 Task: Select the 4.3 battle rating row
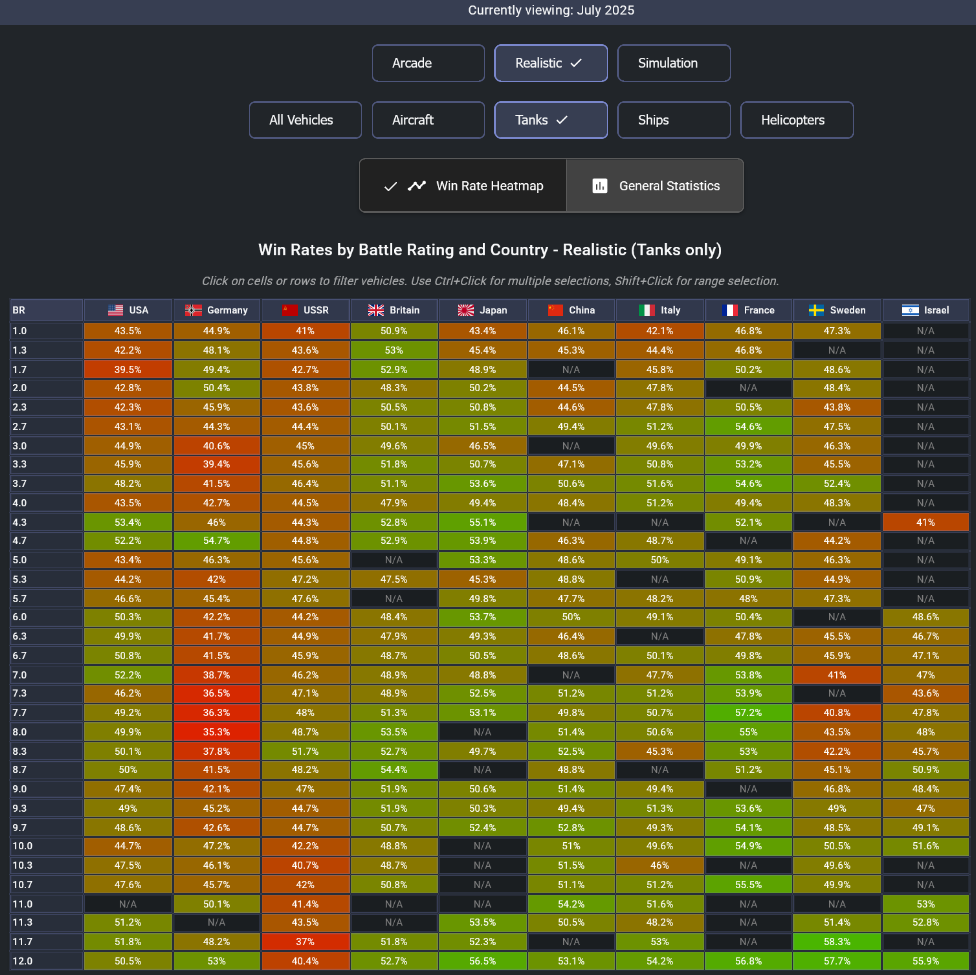click(47, 522)
